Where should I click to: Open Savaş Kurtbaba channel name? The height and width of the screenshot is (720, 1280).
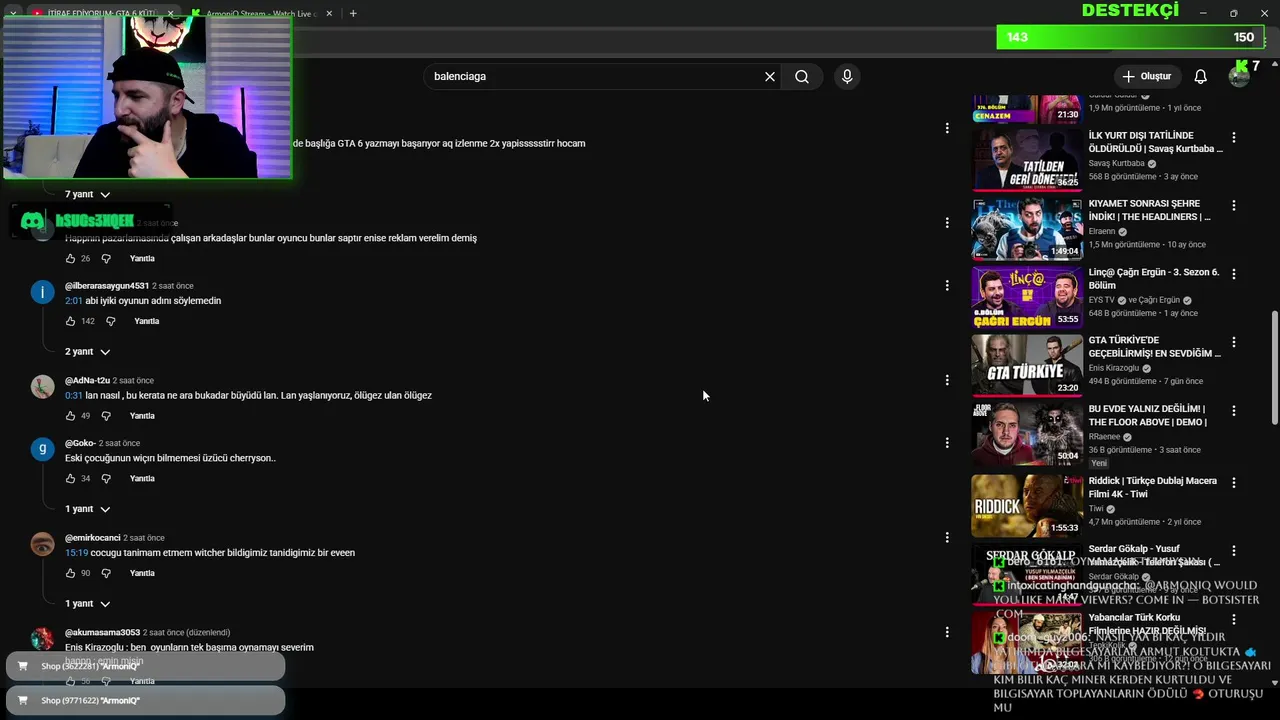(1116, 163)
